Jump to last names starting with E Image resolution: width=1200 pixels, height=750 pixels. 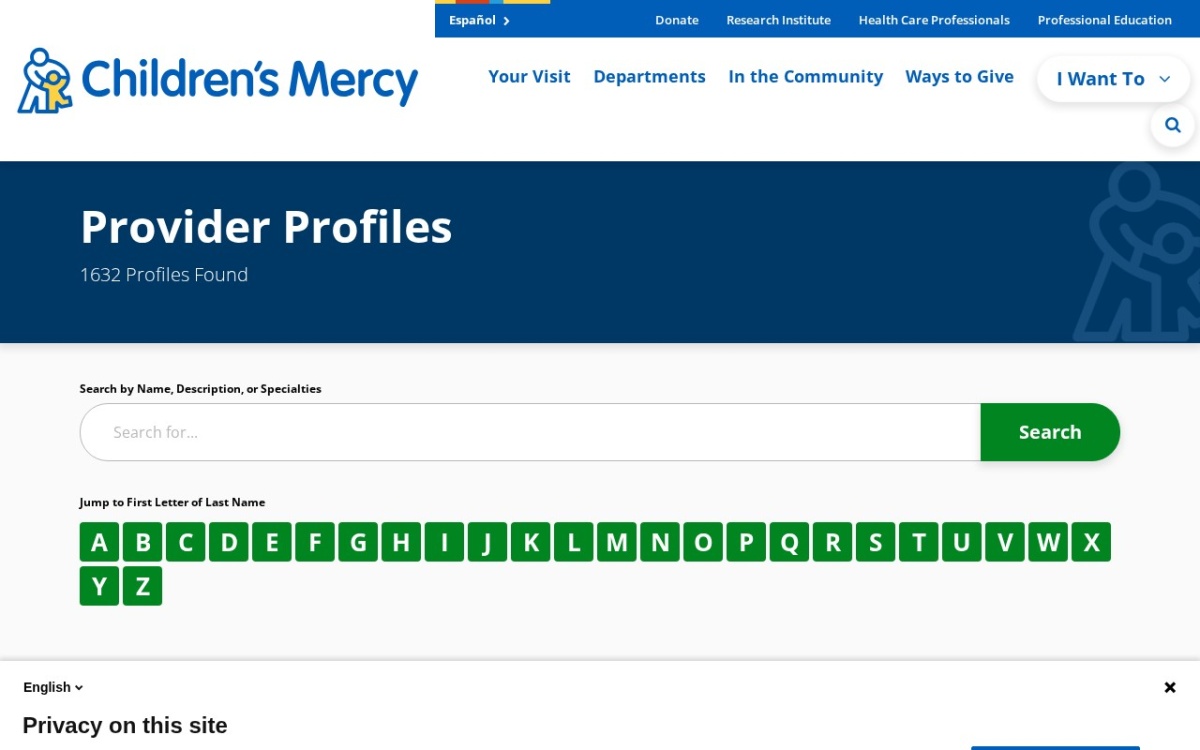(271, 542)
